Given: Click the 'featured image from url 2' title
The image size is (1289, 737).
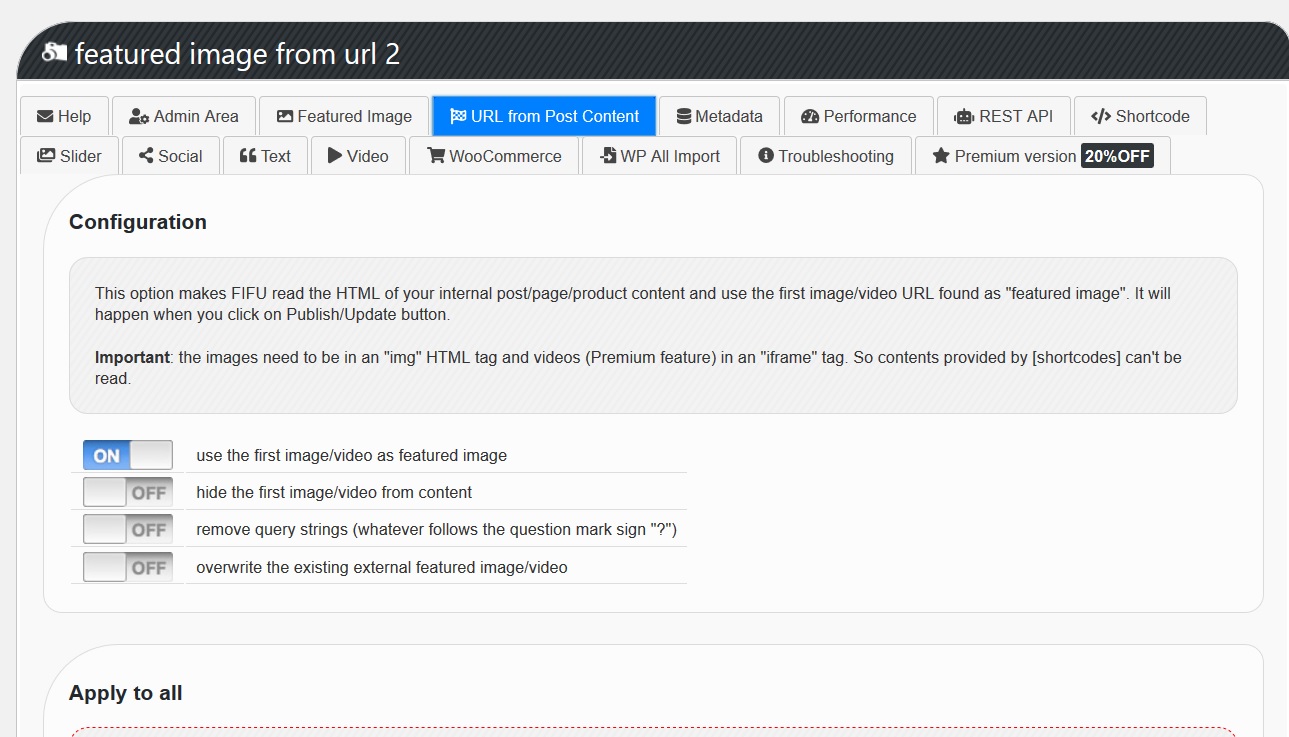Looking at the screenshot, I should coord(237,53).
